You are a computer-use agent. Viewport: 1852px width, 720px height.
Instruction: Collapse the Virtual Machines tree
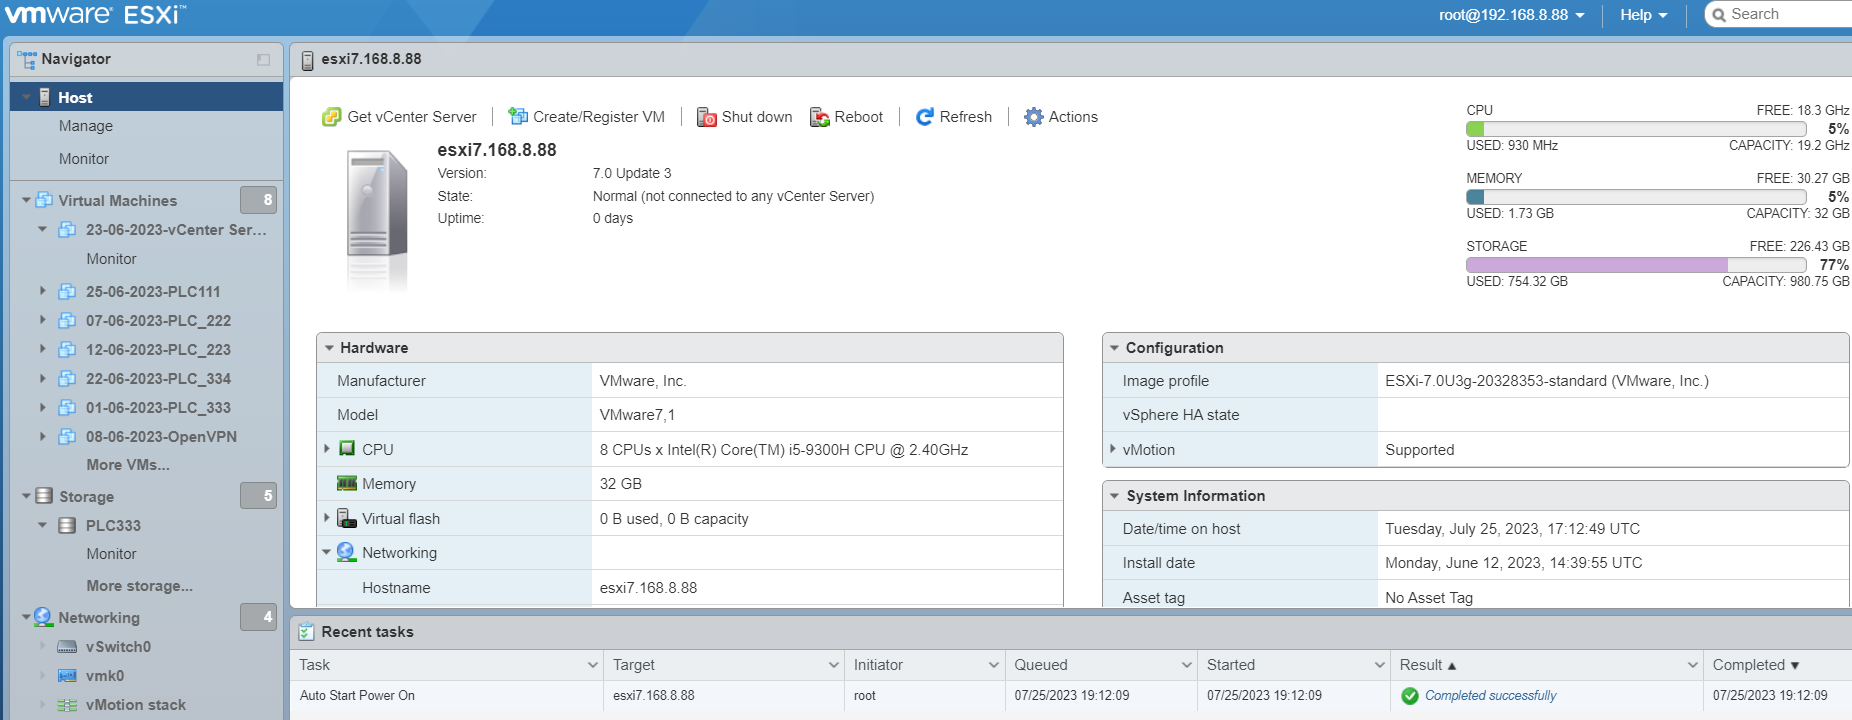pos(26,200)
